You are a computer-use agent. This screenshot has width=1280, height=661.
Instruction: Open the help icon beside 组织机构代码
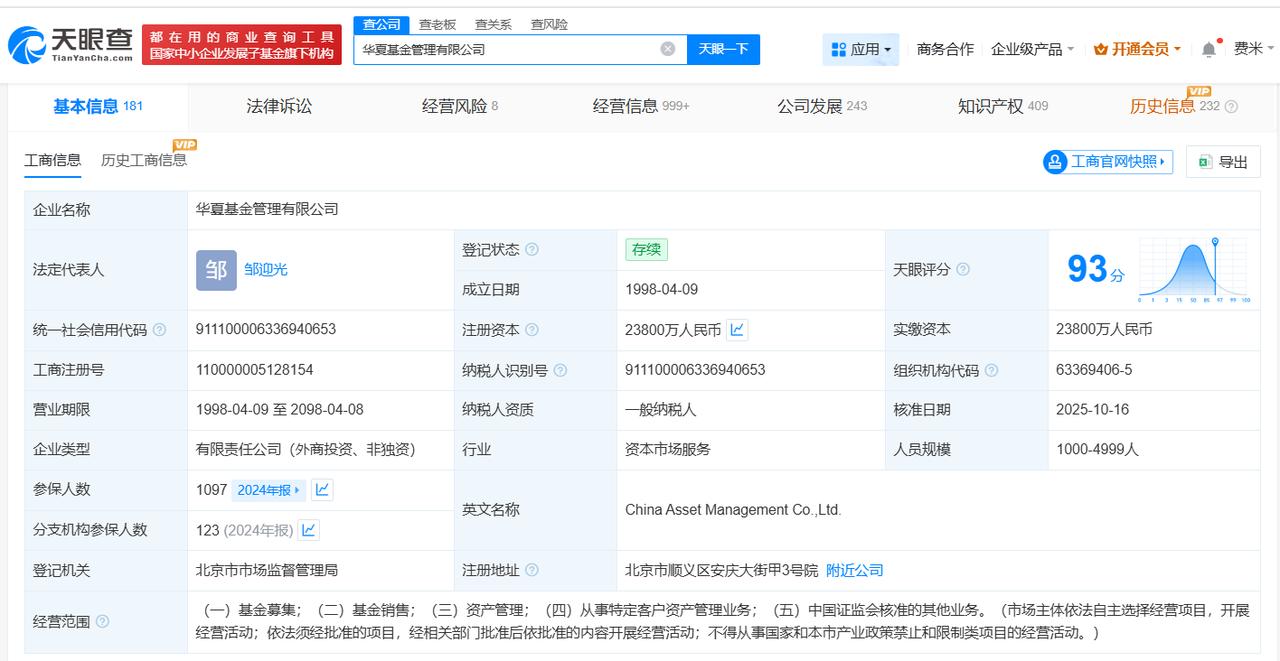click(x=991, y=370)
